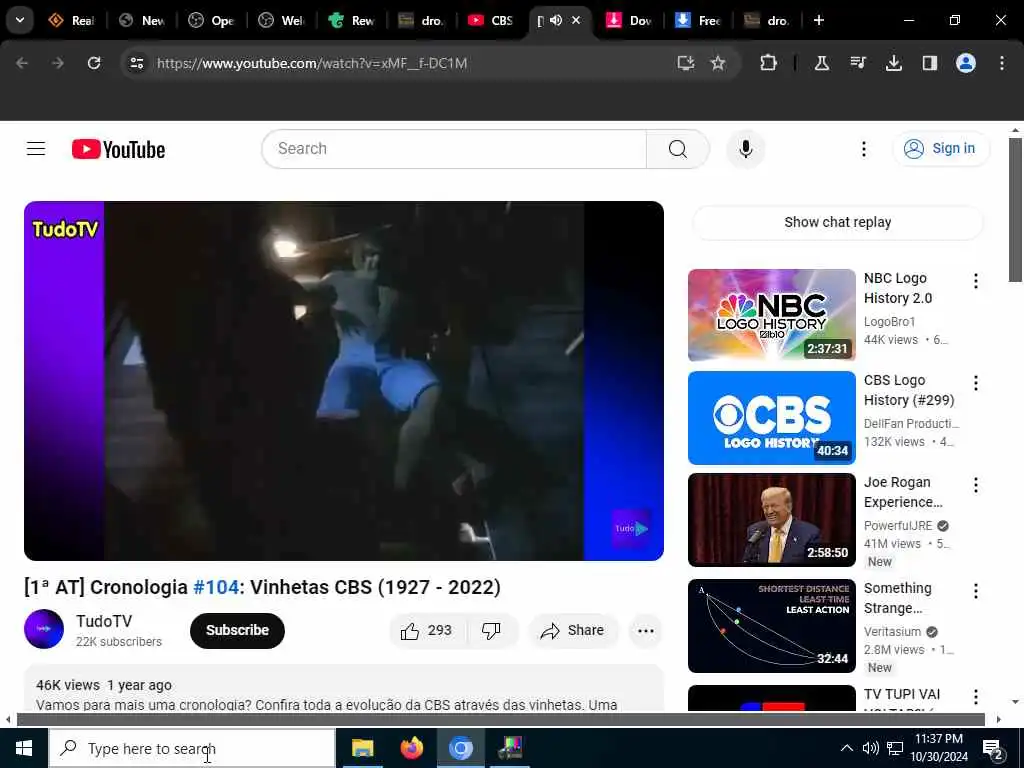Open the TudoTV channel name link
Viewport: 1024px width, 768px height.
coord(104,621)
